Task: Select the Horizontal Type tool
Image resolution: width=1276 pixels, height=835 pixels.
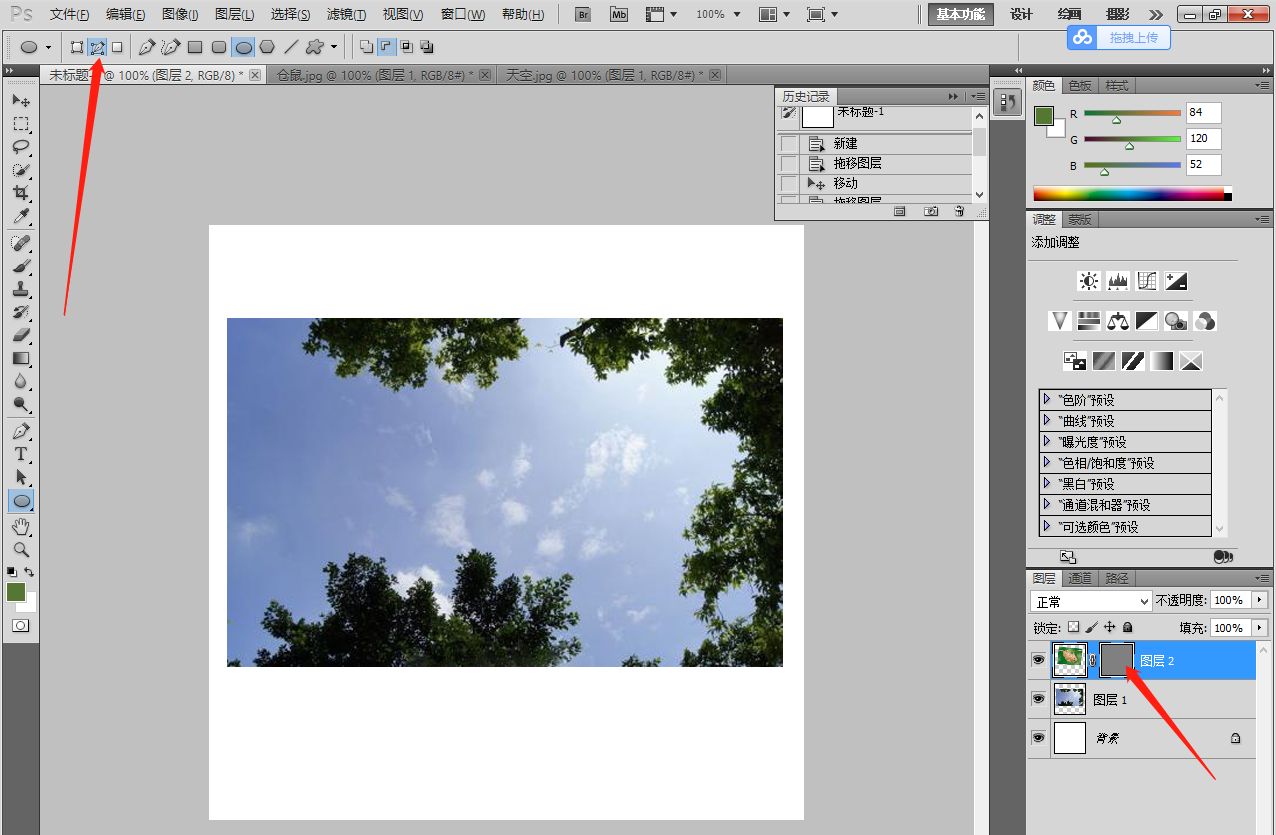Action: [21, 454]
